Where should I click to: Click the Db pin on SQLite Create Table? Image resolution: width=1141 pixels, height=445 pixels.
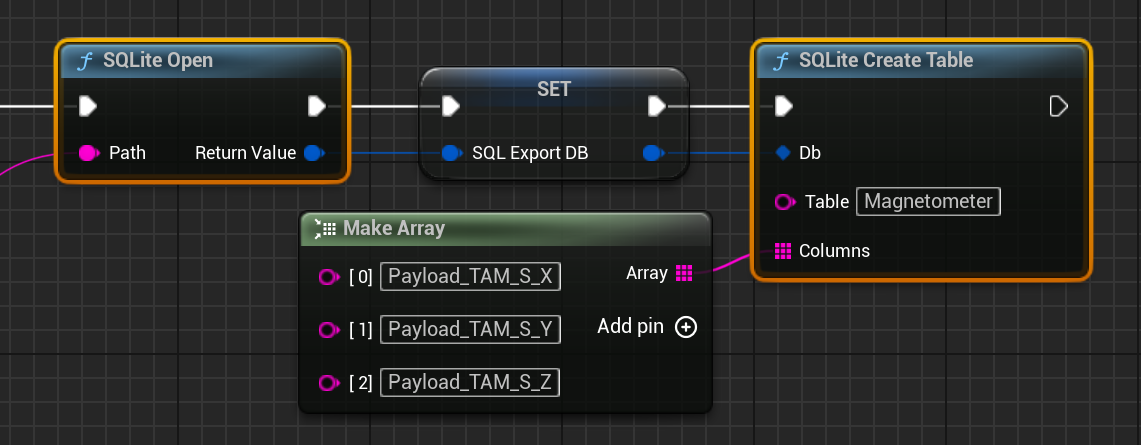tap(783, 153)
